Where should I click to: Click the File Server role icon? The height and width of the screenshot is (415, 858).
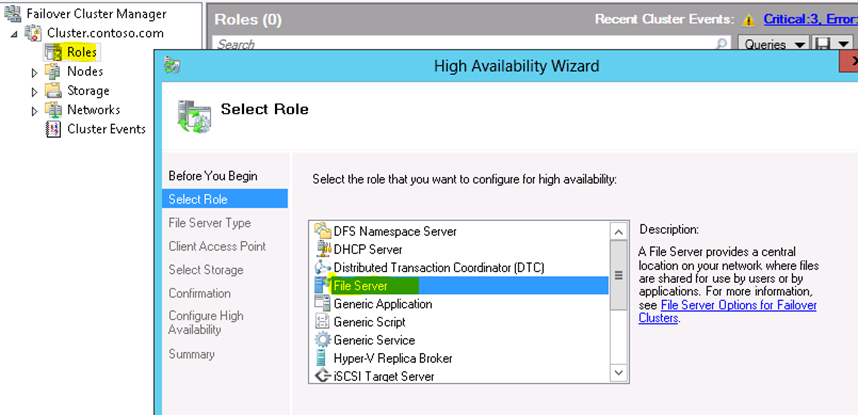pyautogui.click(x=323, y=285)
